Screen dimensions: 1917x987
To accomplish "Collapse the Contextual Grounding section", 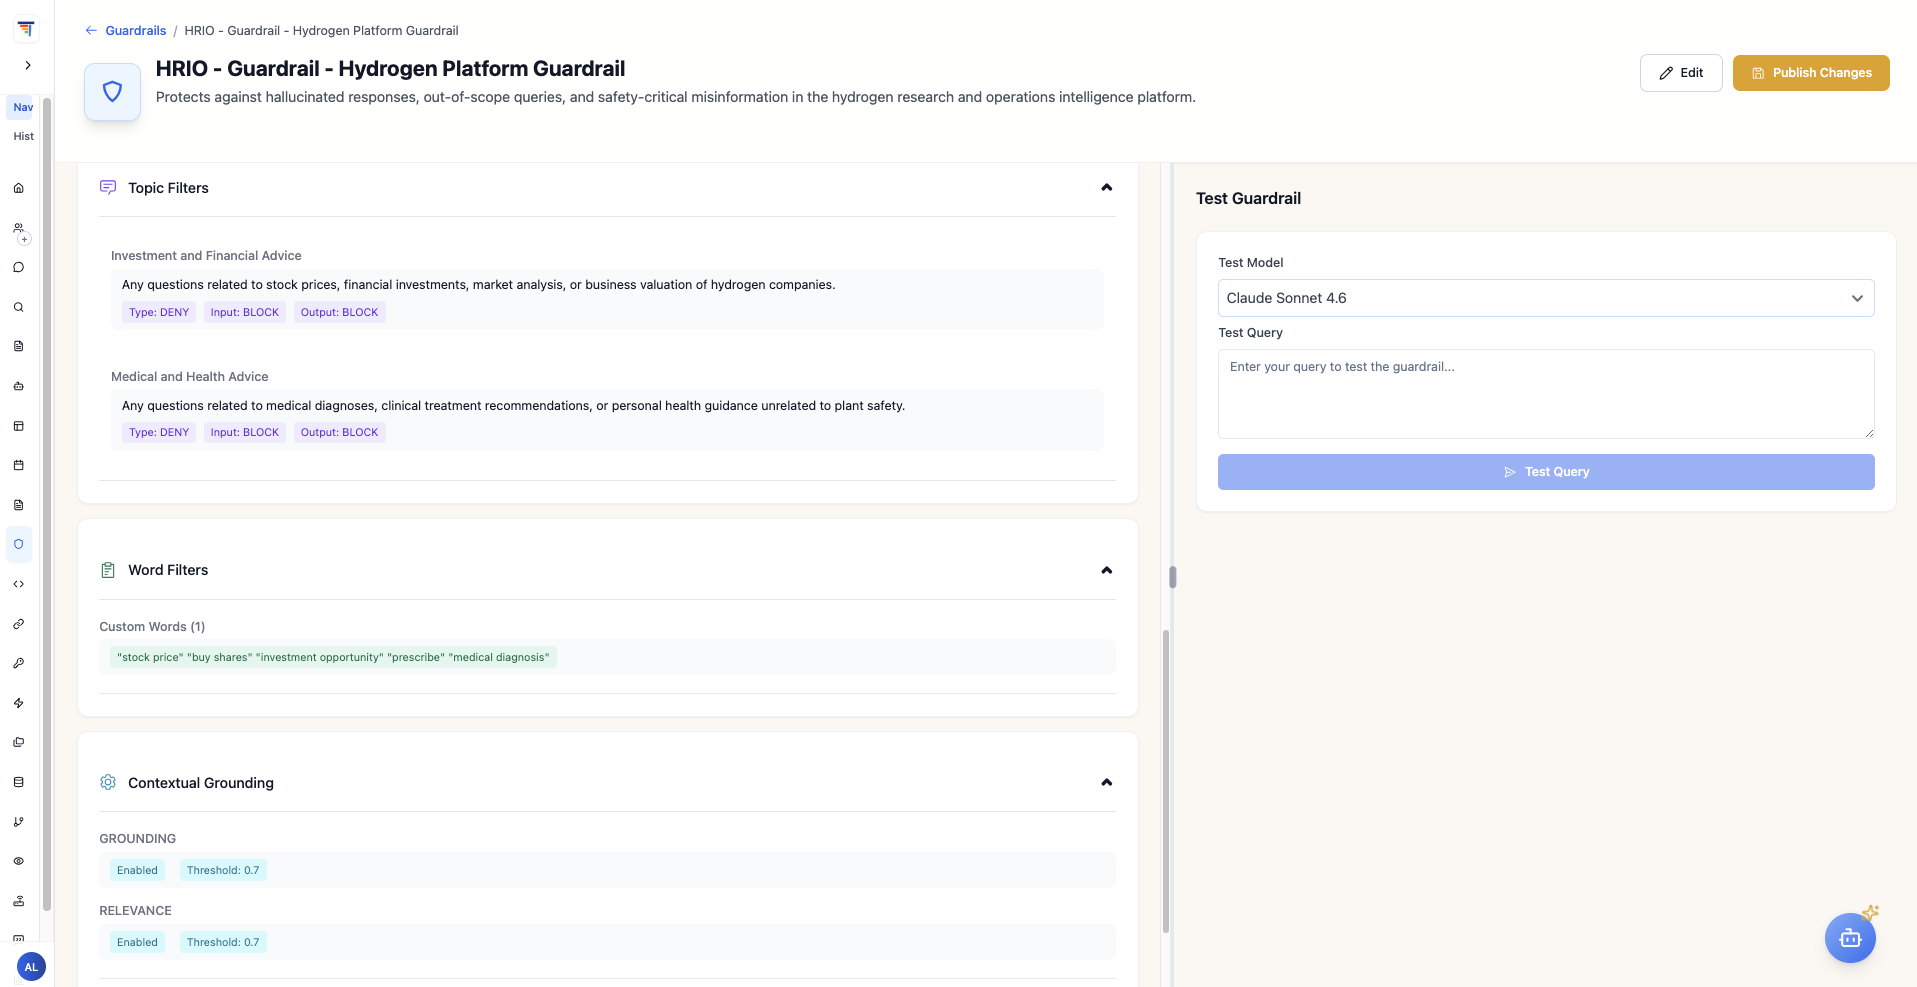I will 1106,783.
